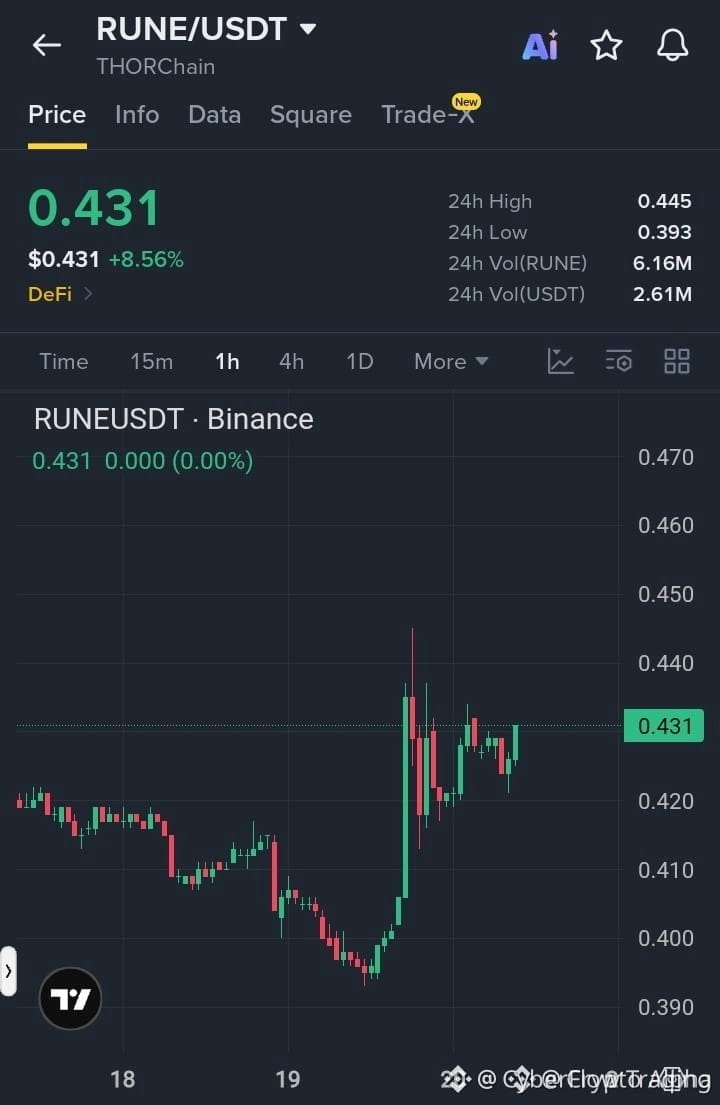The height and width of the screenshot is (1105, 720).
Task: Click the 0.431 current price label on axis
Action: tap(664, 726)
